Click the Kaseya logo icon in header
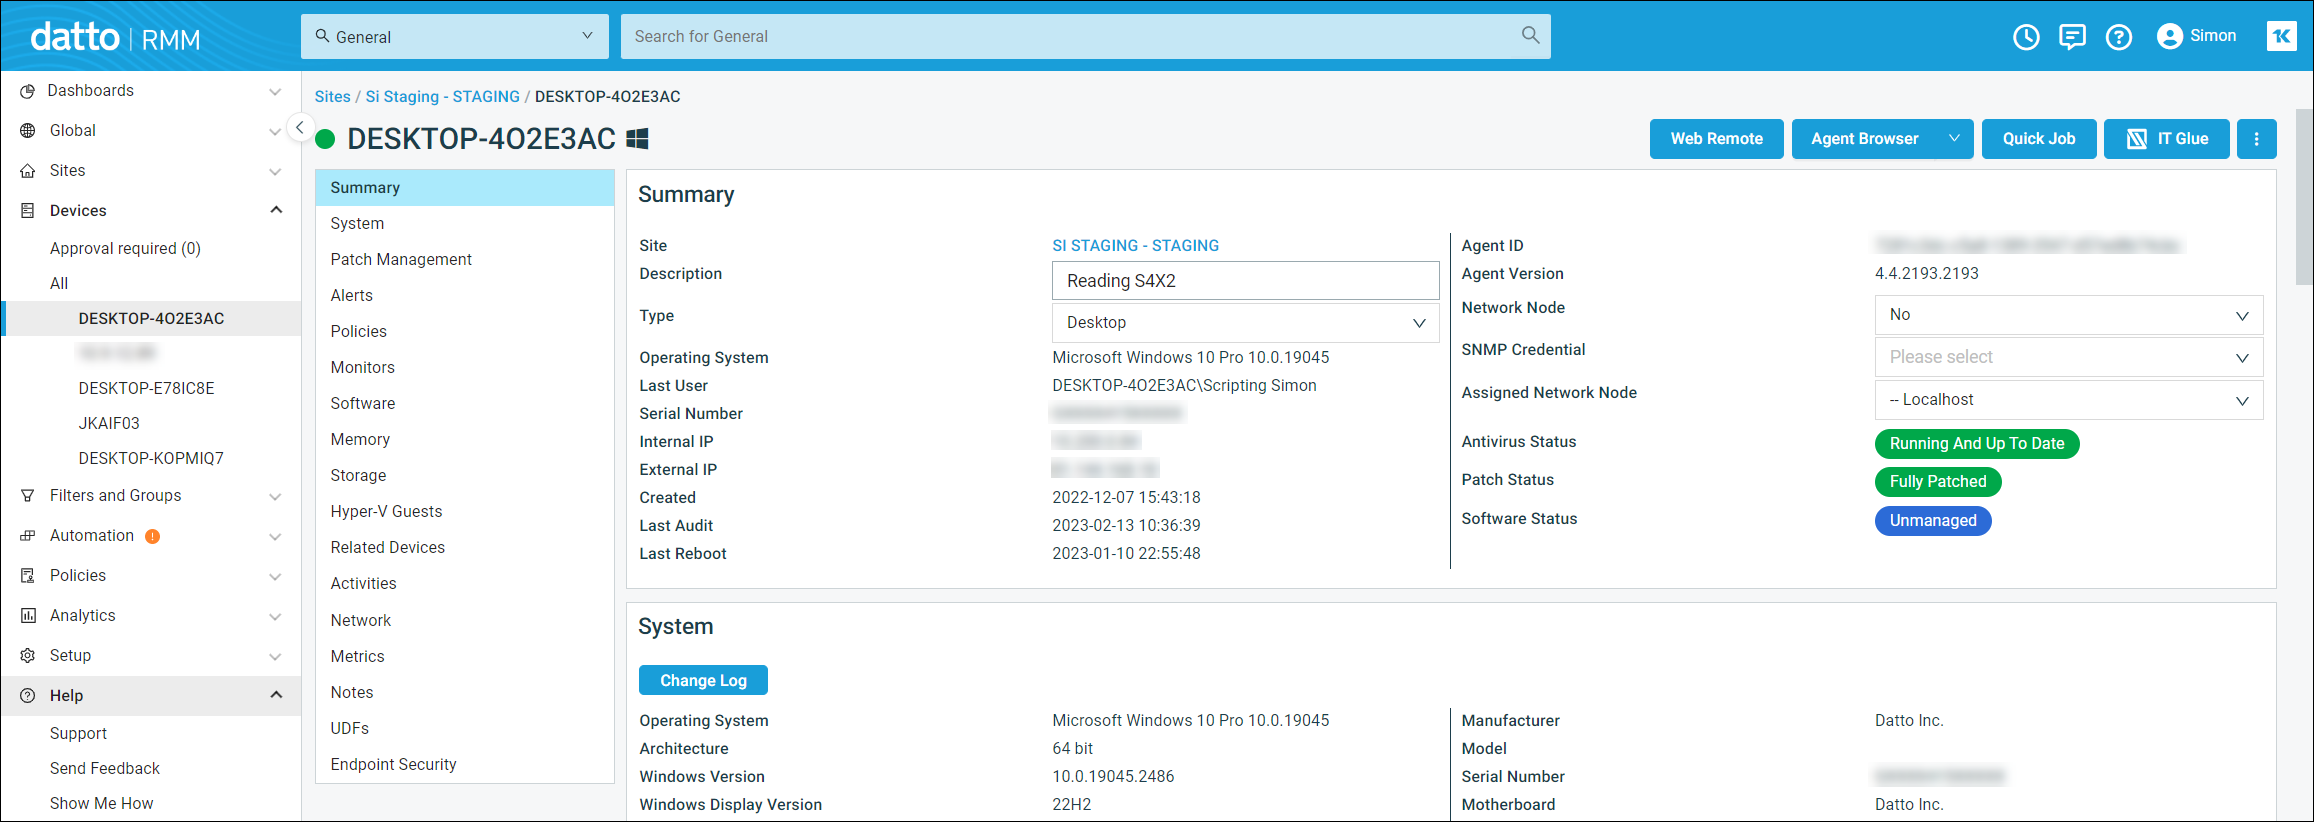This screenshot has height=822, width=2314. tap(2282, 36)
